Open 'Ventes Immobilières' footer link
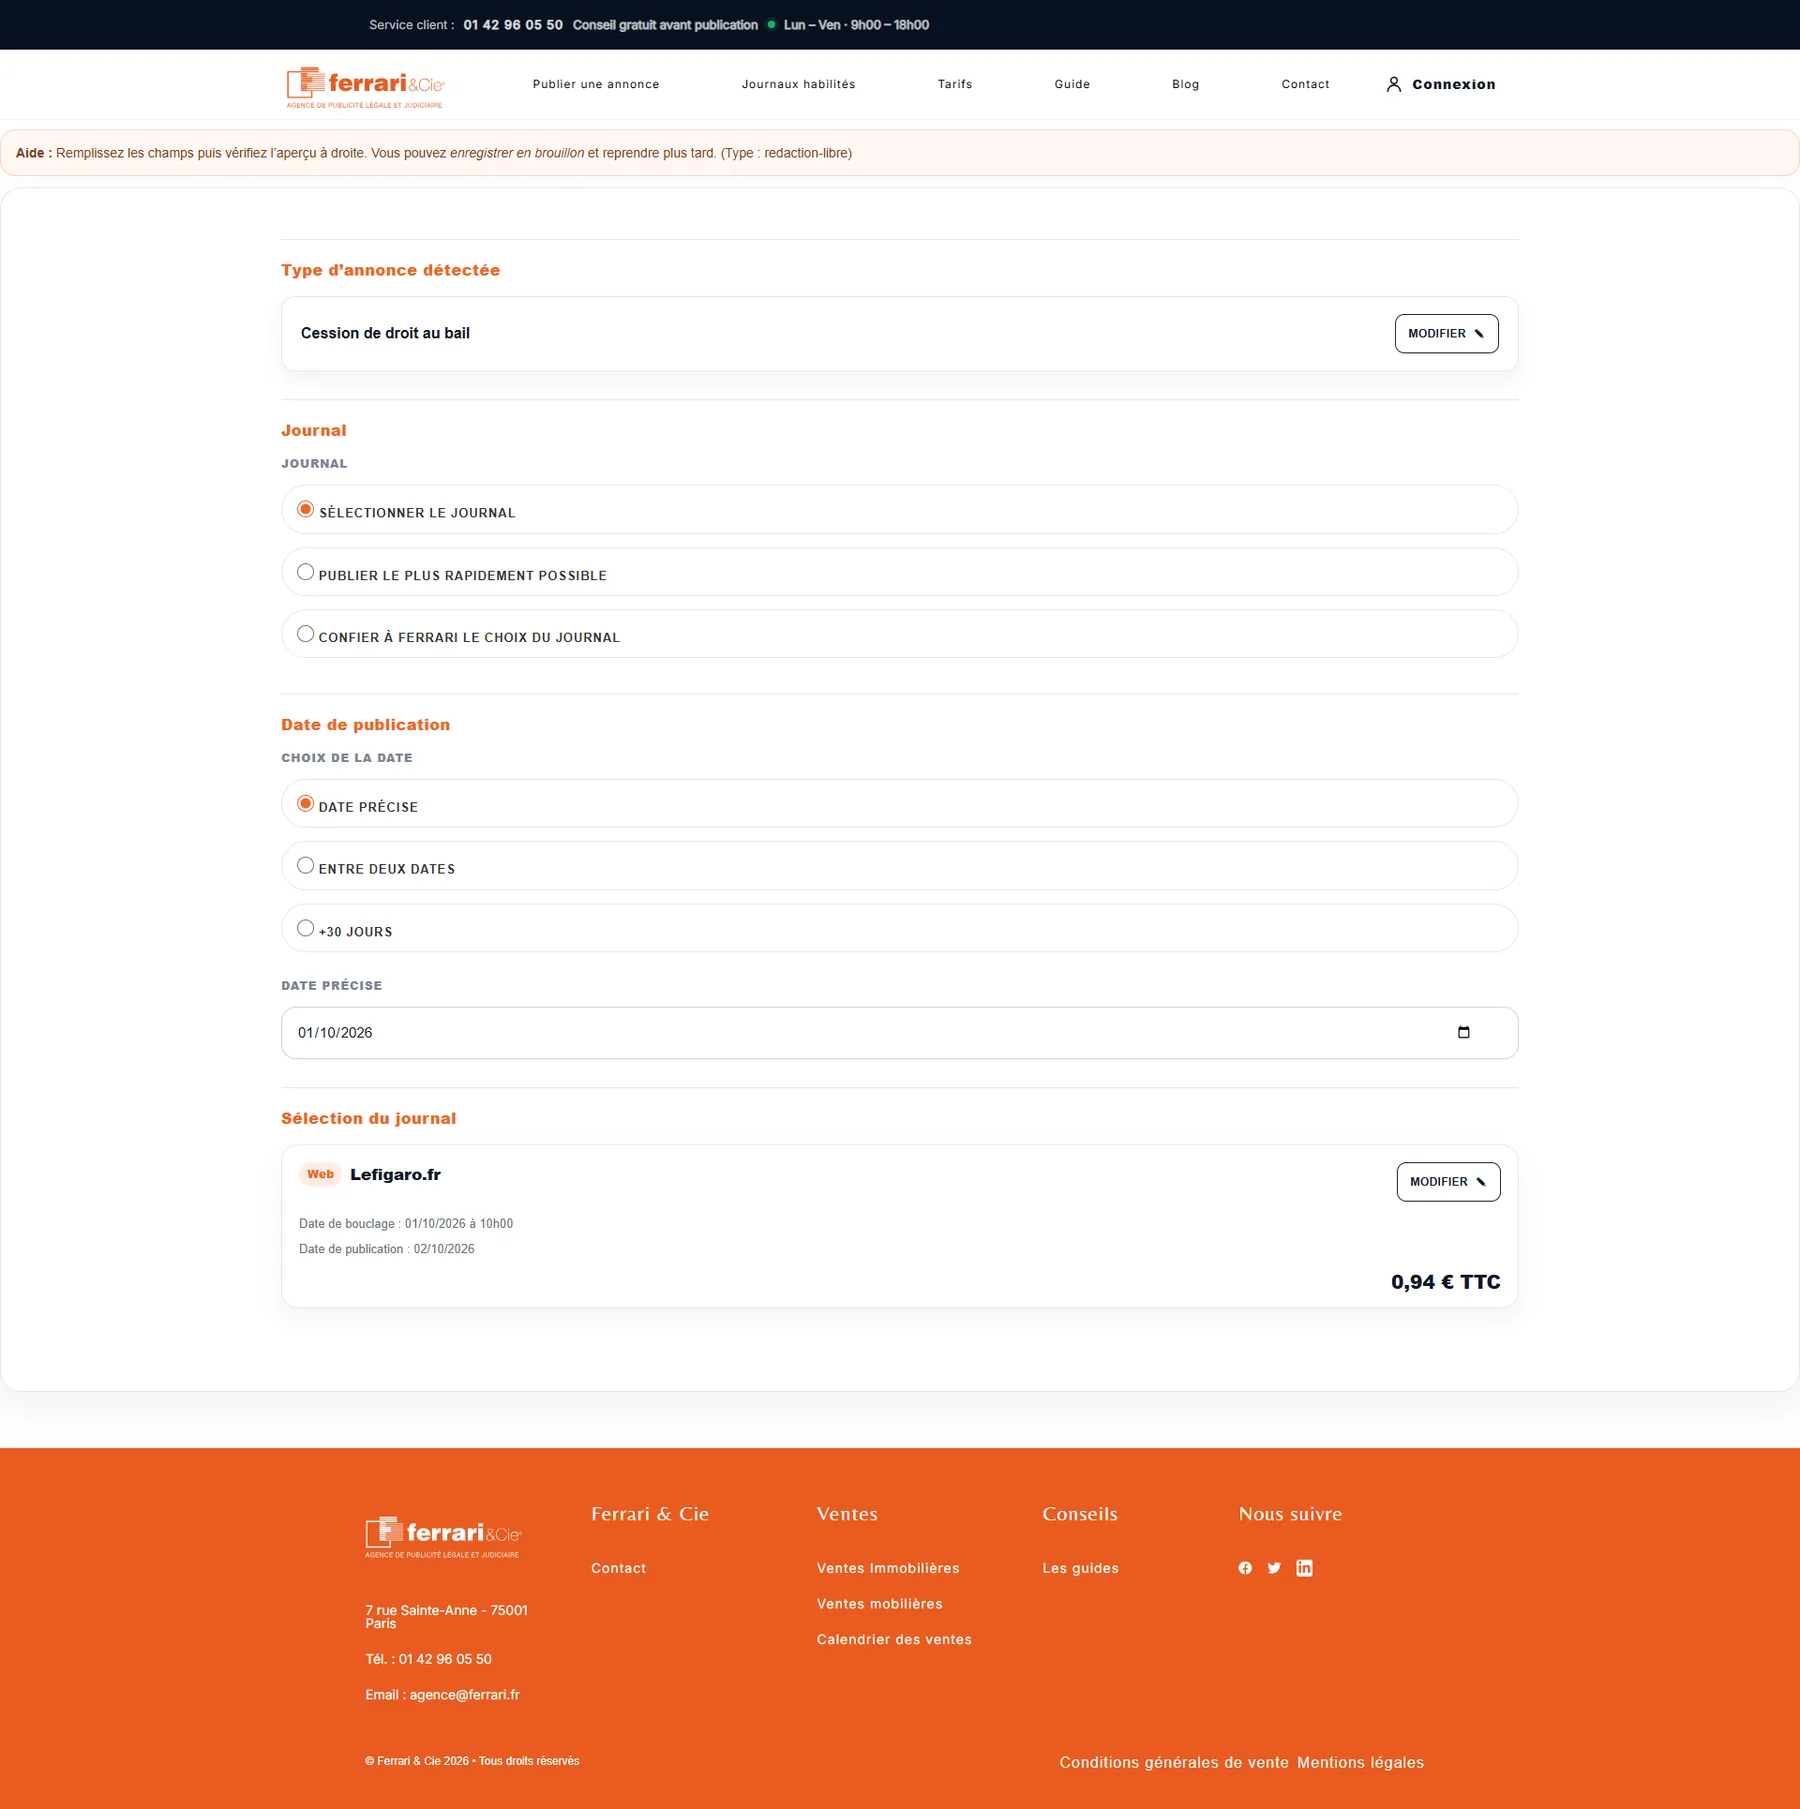 point(887,1568)
